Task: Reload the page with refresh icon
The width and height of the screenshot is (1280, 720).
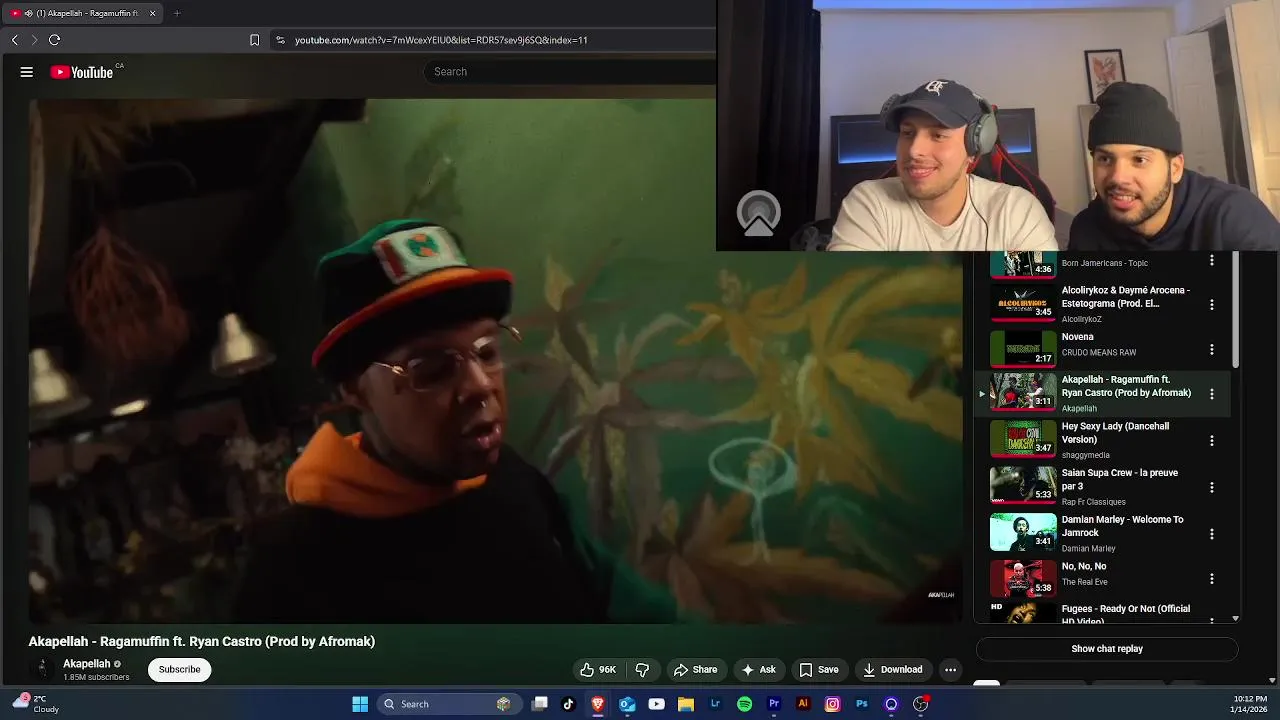Action: click(x=54, y=40)
